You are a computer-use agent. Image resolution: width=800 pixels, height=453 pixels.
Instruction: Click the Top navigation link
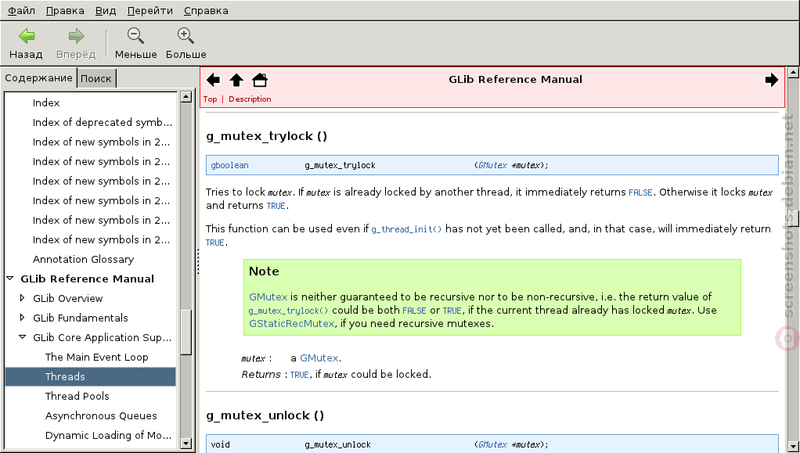click(210, 99)
